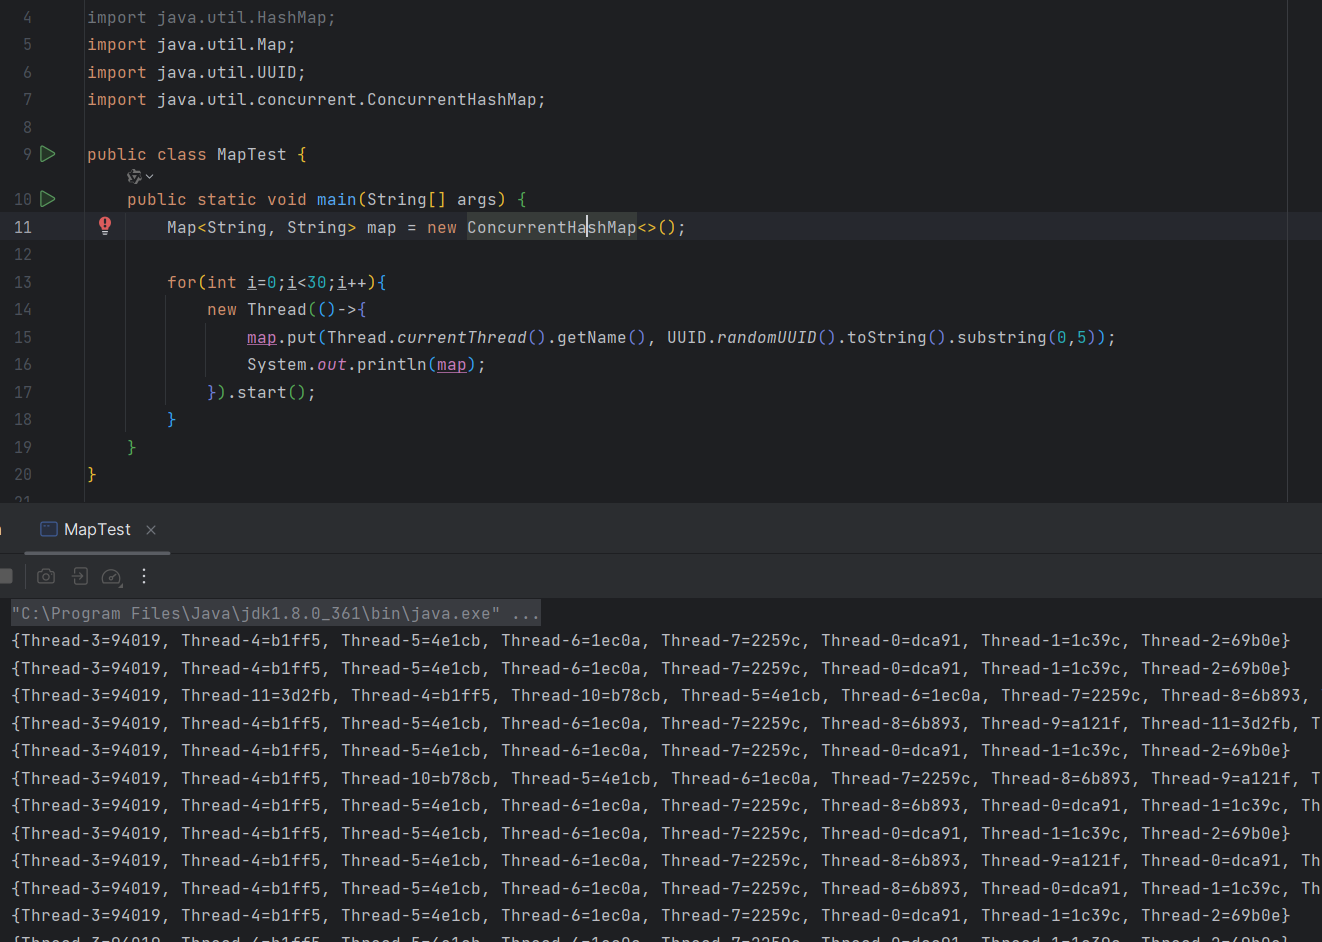Click console row with 'Thread-9=a121f, Thread-0=dca91'
Screen dimensions: 1322x942
pyautogui.click(x=661, y=860)
